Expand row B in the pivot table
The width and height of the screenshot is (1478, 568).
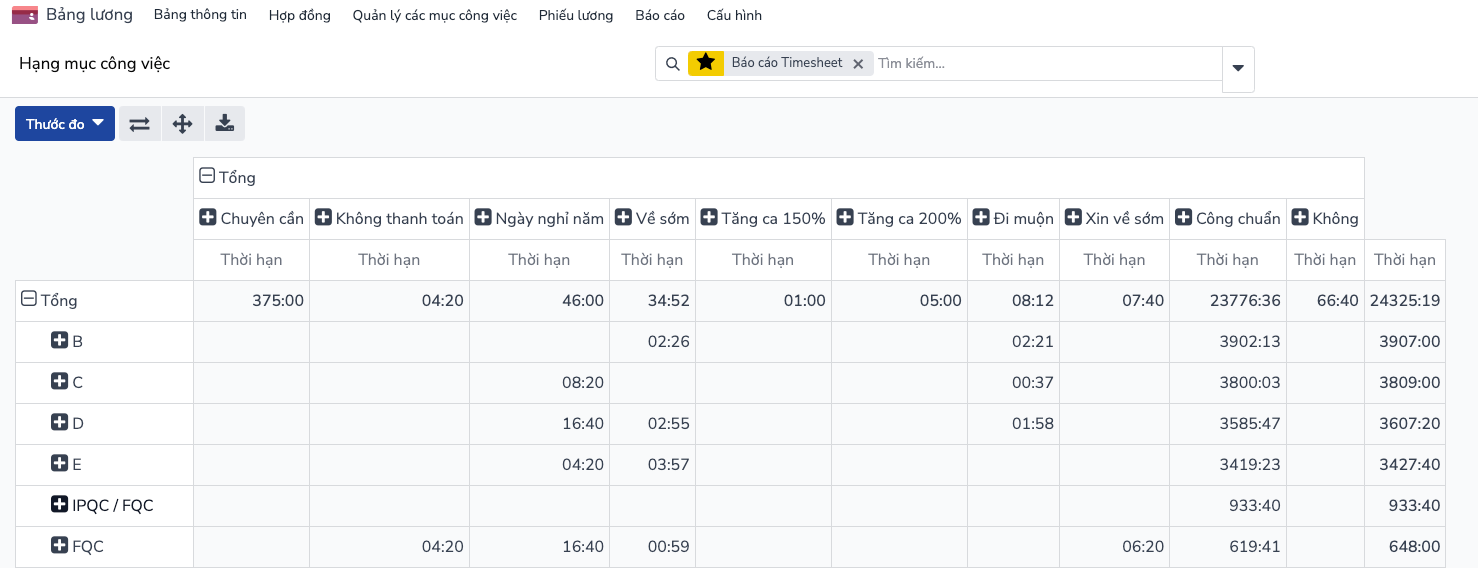(59, 341)
